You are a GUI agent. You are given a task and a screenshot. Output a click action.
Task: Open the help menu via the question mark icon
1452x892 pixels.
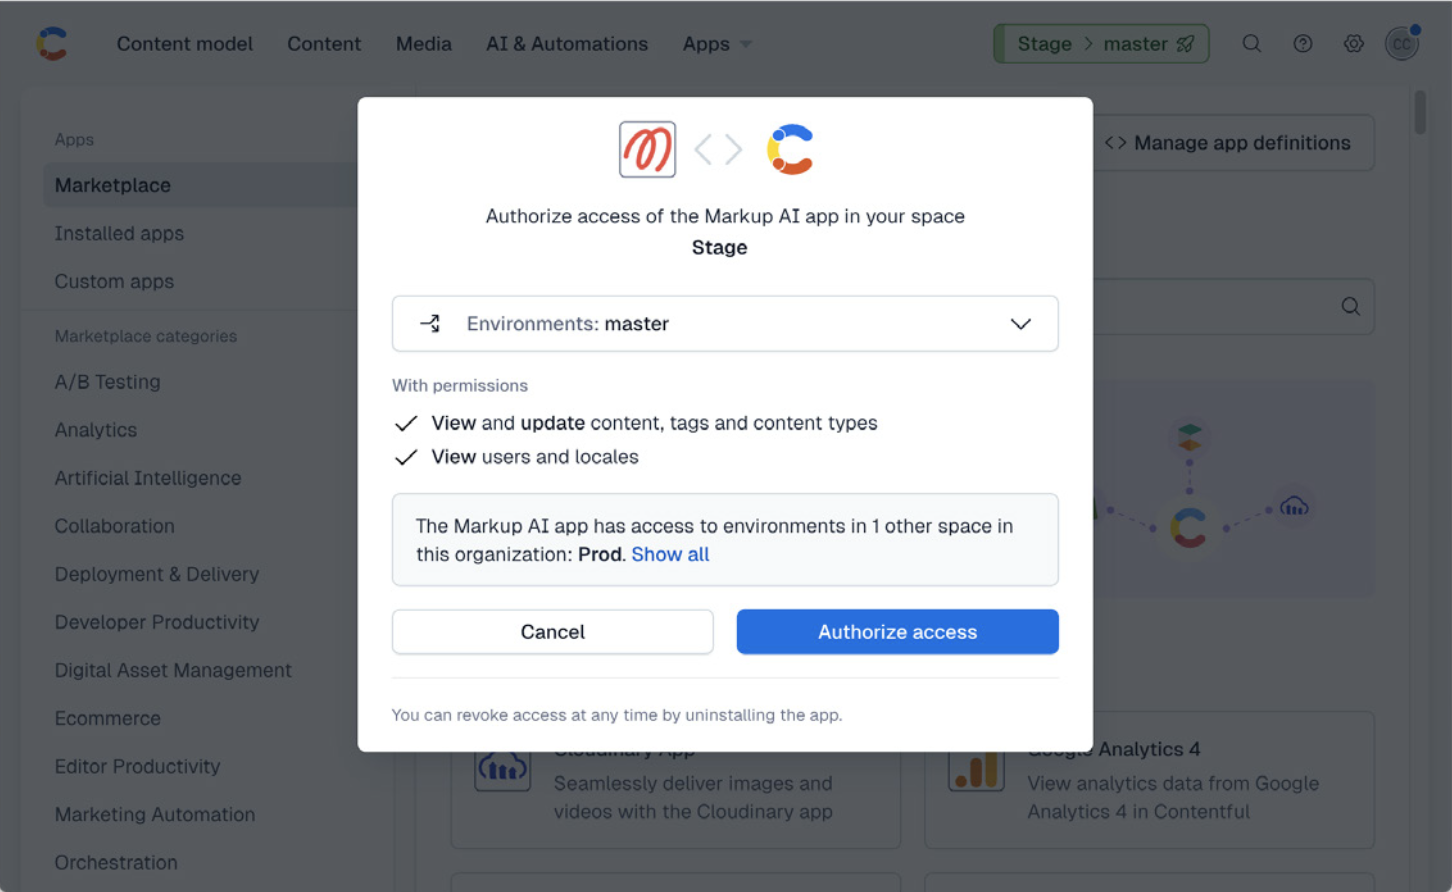coord(1302,43)
